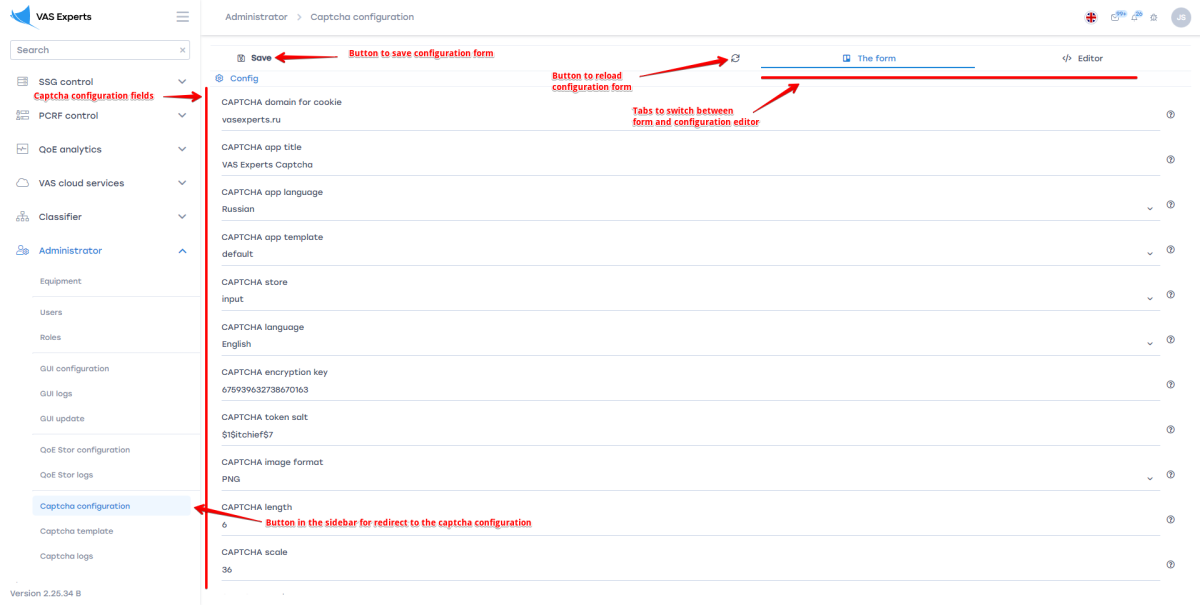Open the CAPTCHA image format dropdown
The width and height of the screenshot is (1200, 605).
tap(1151, 479)
